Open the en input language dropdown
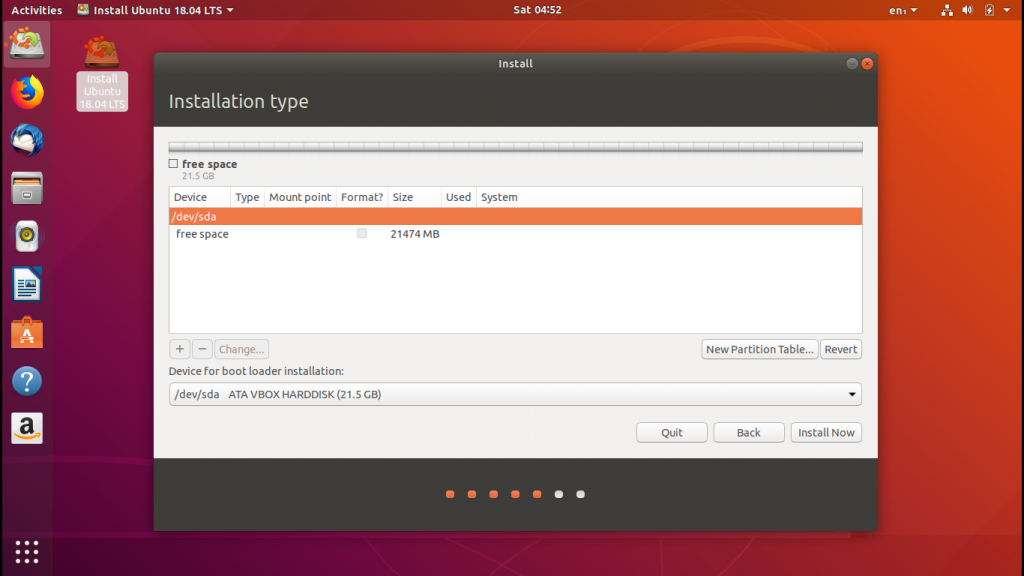The height and width of the screenshot is (576, 1024). click(903, 10)
